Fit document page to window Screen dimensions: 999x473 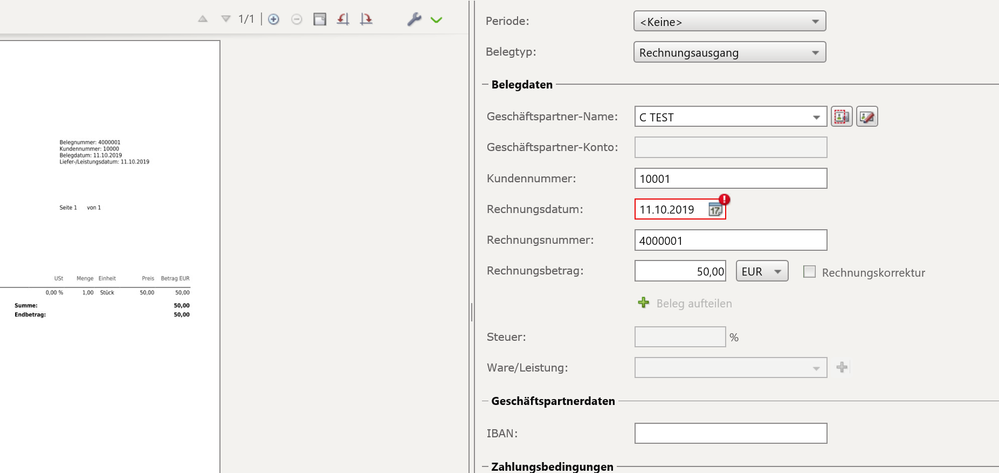pos(320,19)
